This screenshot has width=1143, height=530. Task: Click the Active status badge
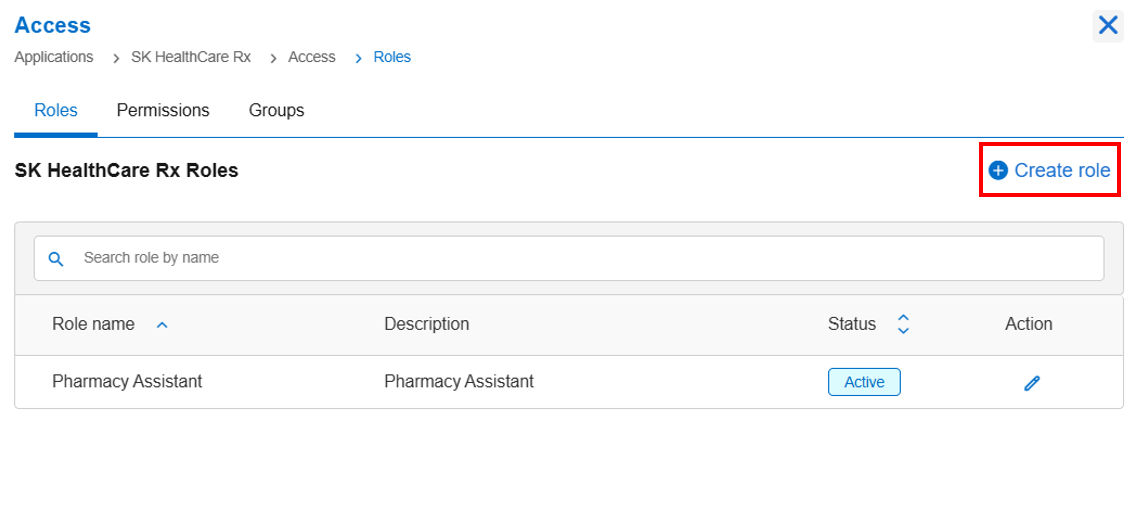click(864, 382)
